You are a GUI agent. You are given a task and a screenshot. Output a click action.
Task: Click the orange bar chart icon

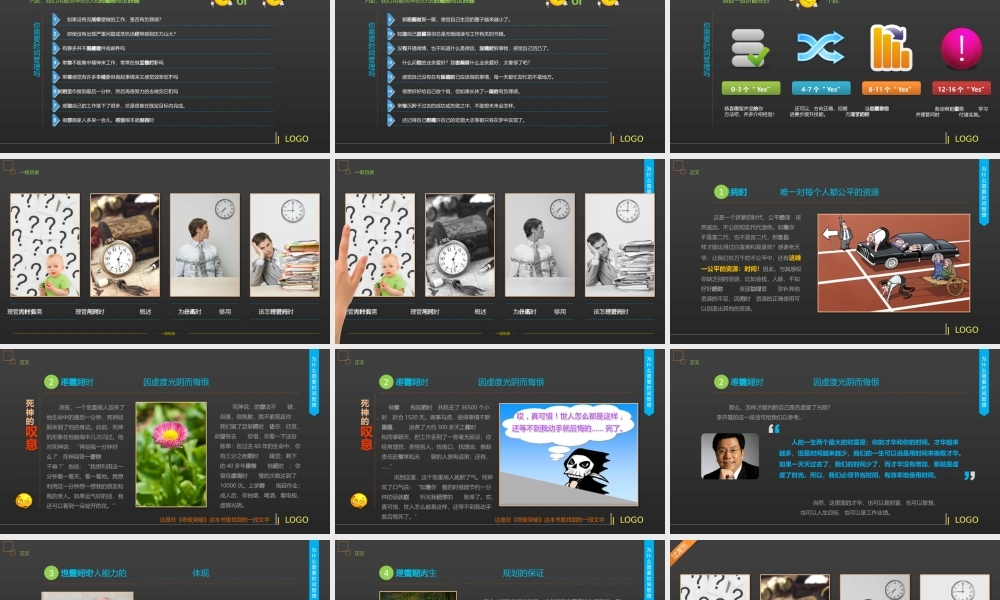coord(891,48)
